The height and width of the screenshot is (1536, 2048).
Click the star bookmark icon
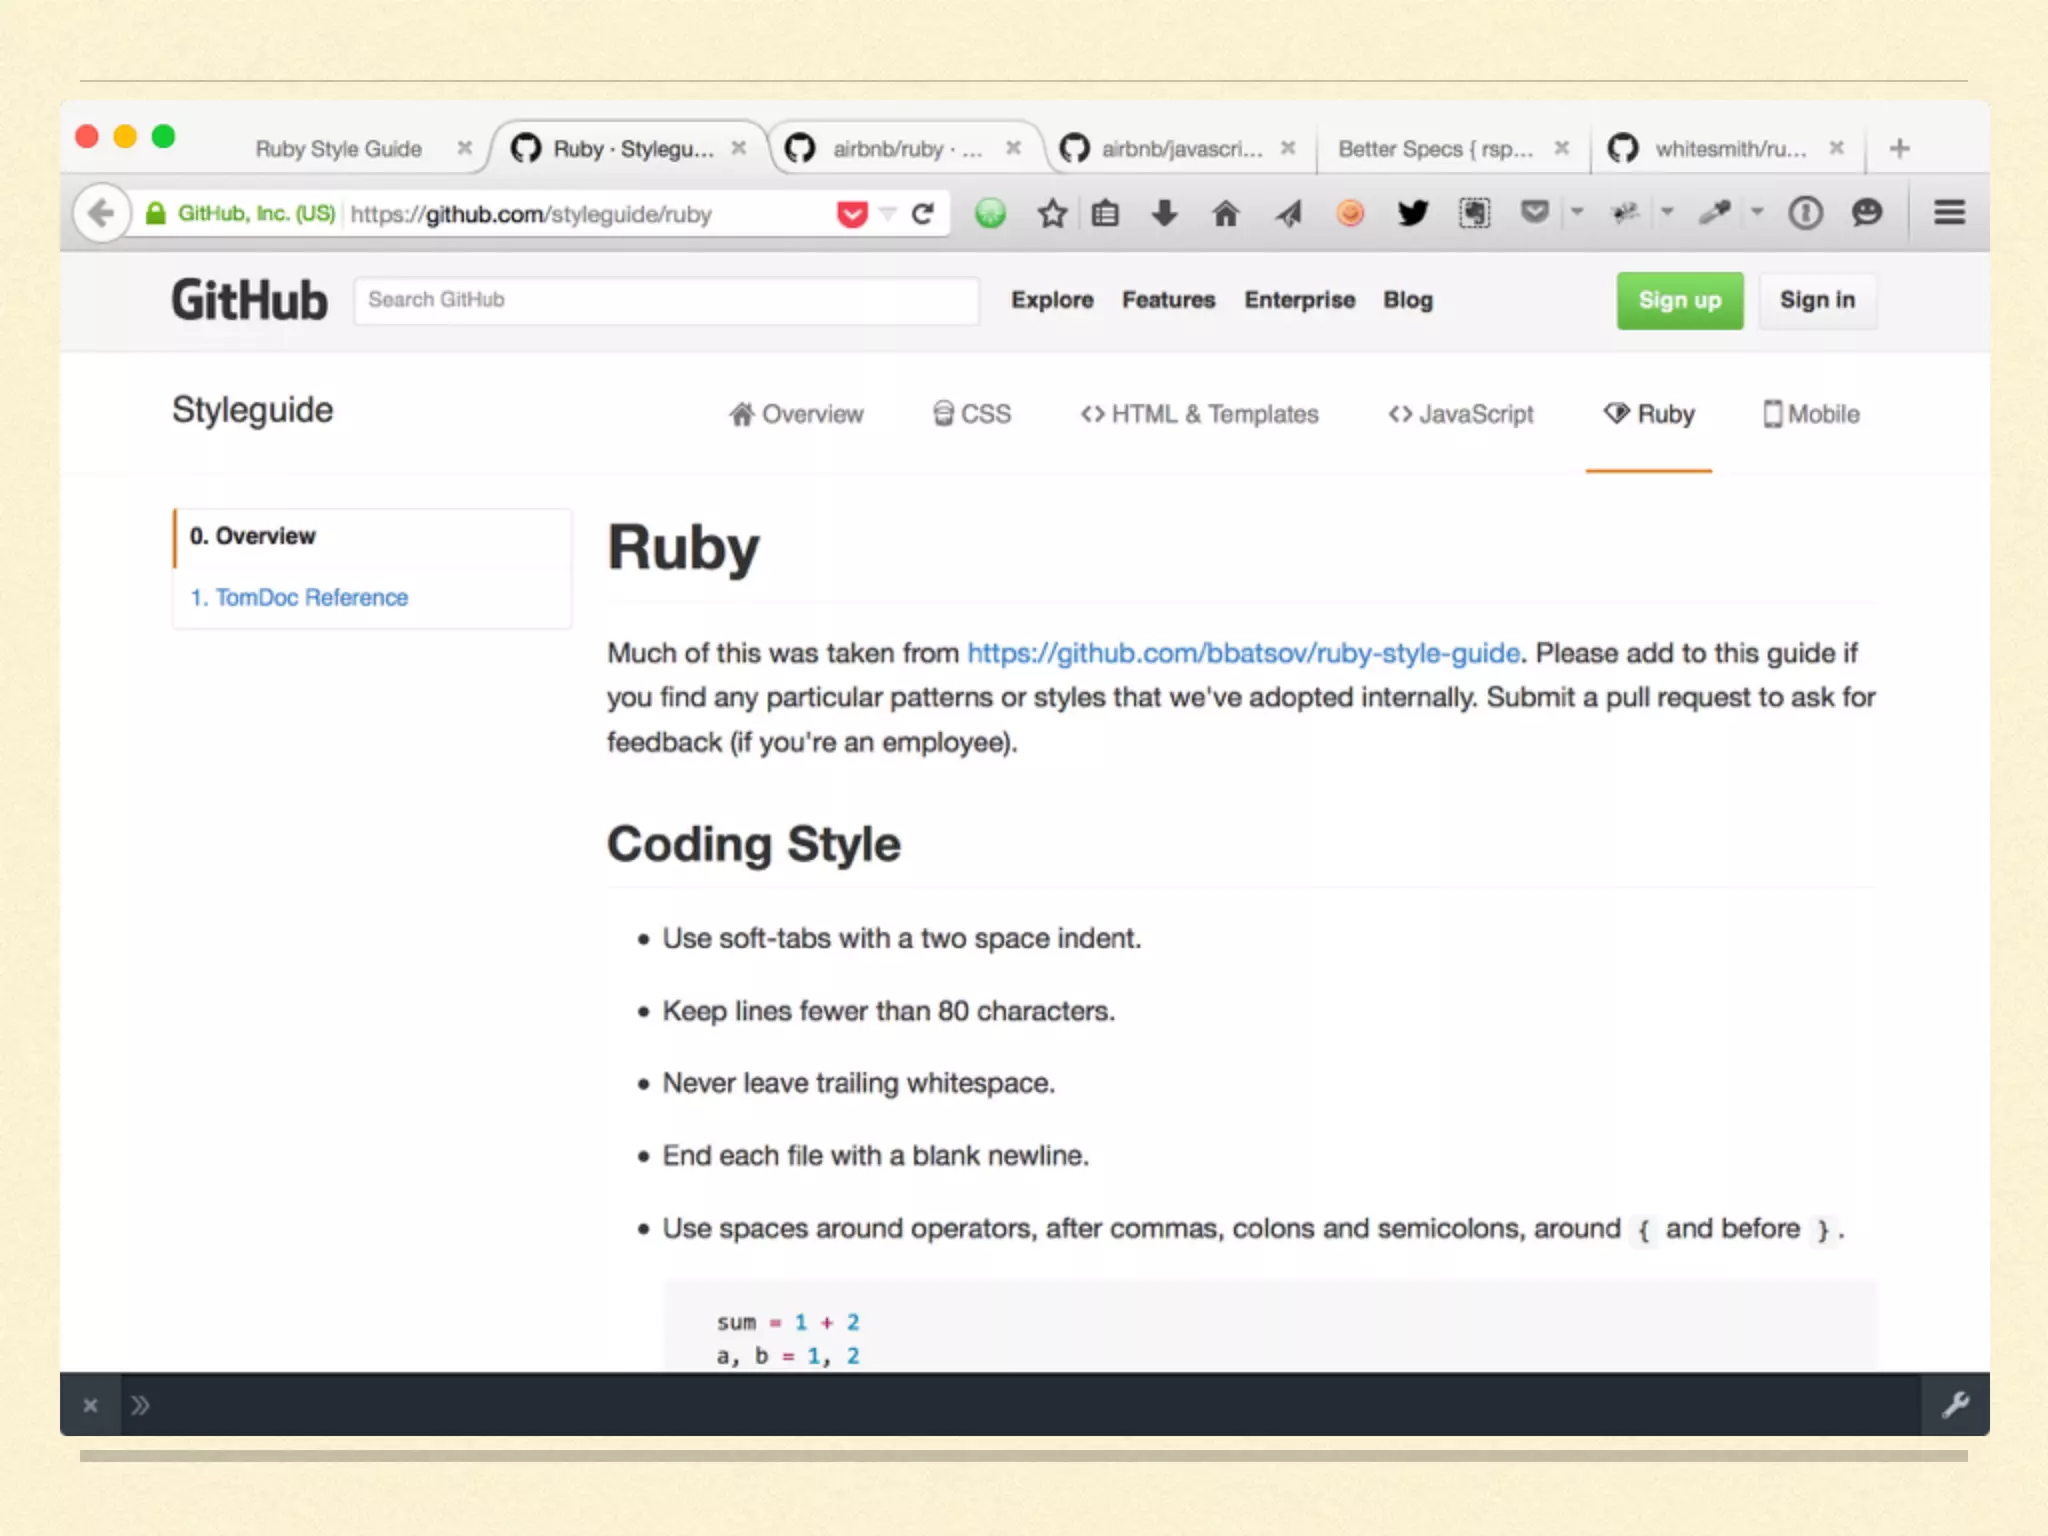point(1051,213)
